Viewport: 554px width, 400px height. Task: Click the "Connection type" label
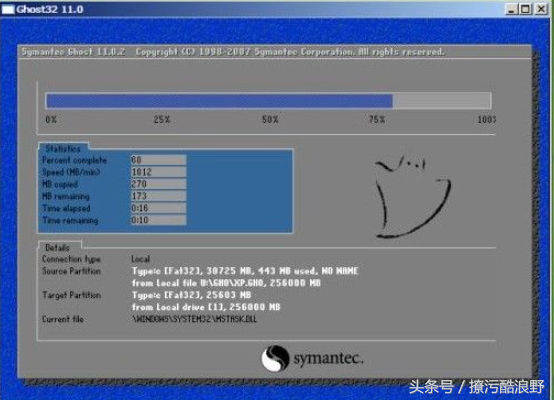[71, 259]
